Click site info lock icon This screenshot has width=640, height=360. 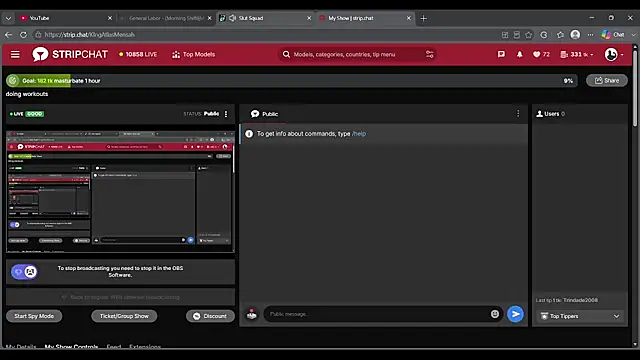(38, 35)
